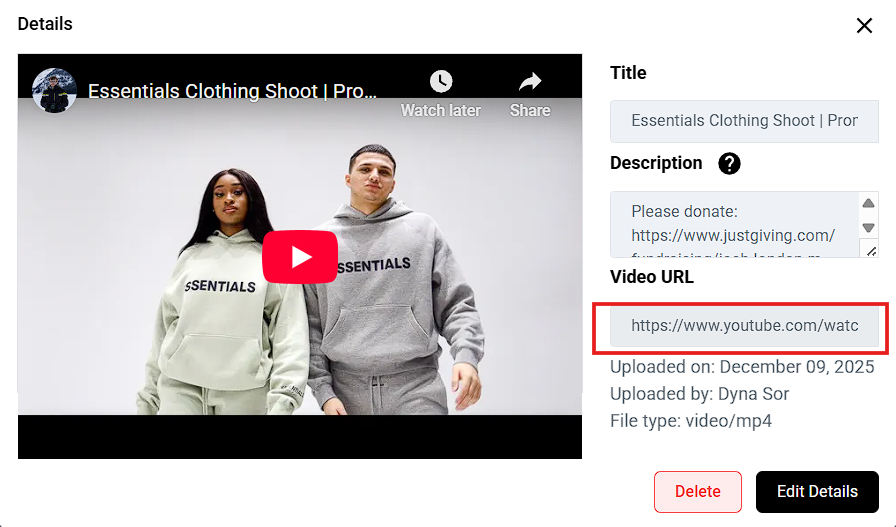
Task: Select the Video URL field
Action: (x=744, y=327)
